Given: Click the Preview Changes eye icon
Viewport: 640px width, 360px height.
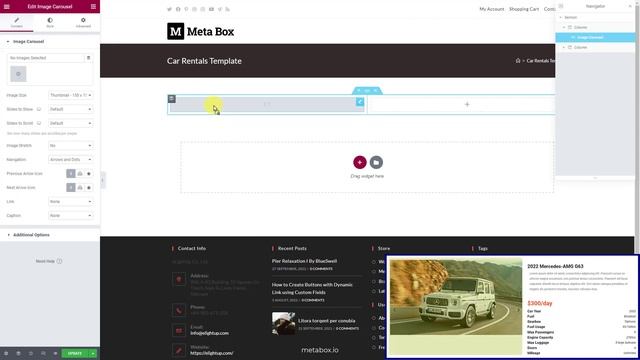Looking at the screenshot, I should (x=55, y=353).
